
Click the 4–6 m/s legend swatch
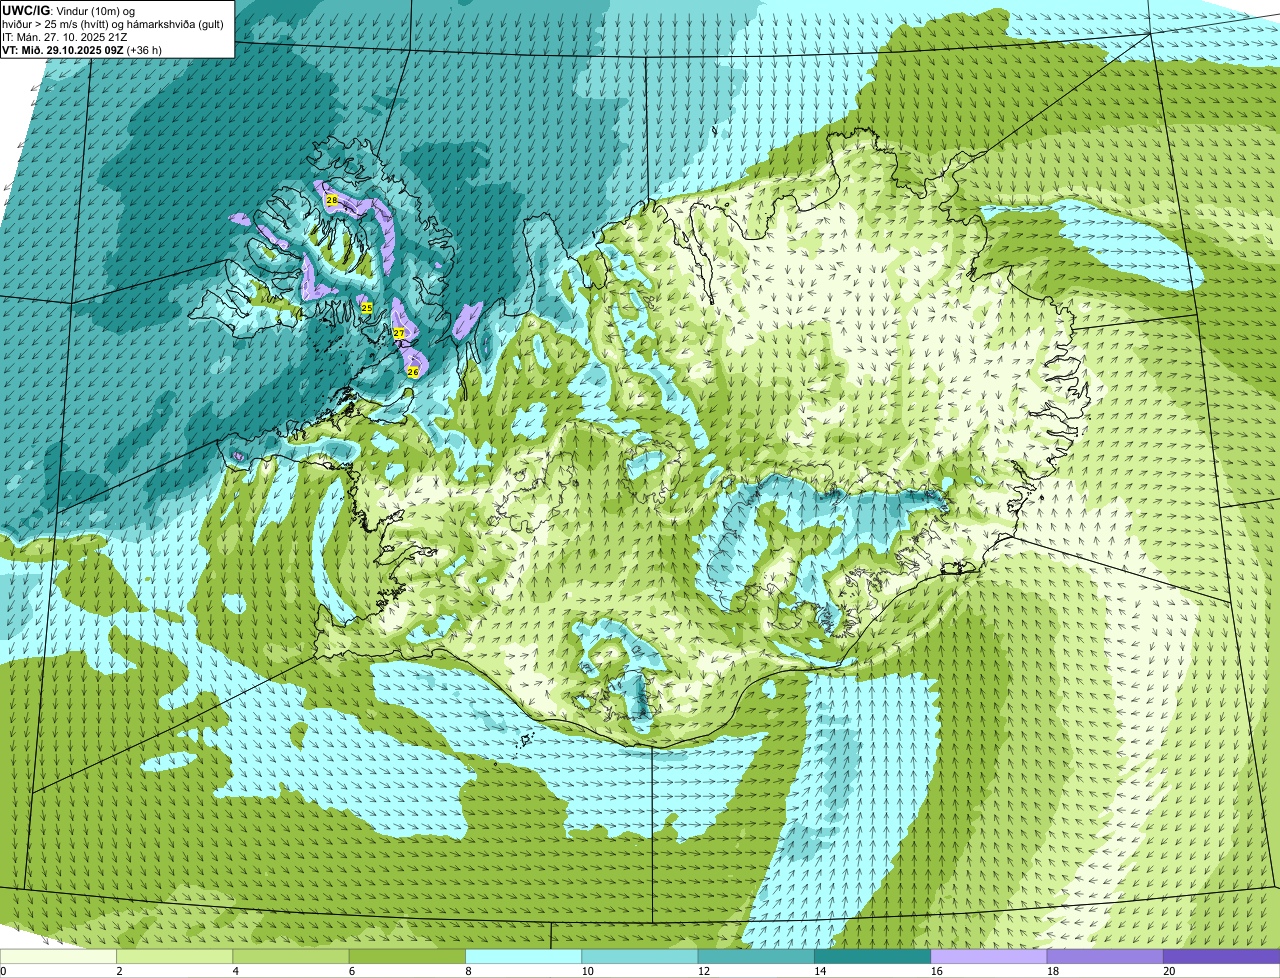click(x=291, y=956)
